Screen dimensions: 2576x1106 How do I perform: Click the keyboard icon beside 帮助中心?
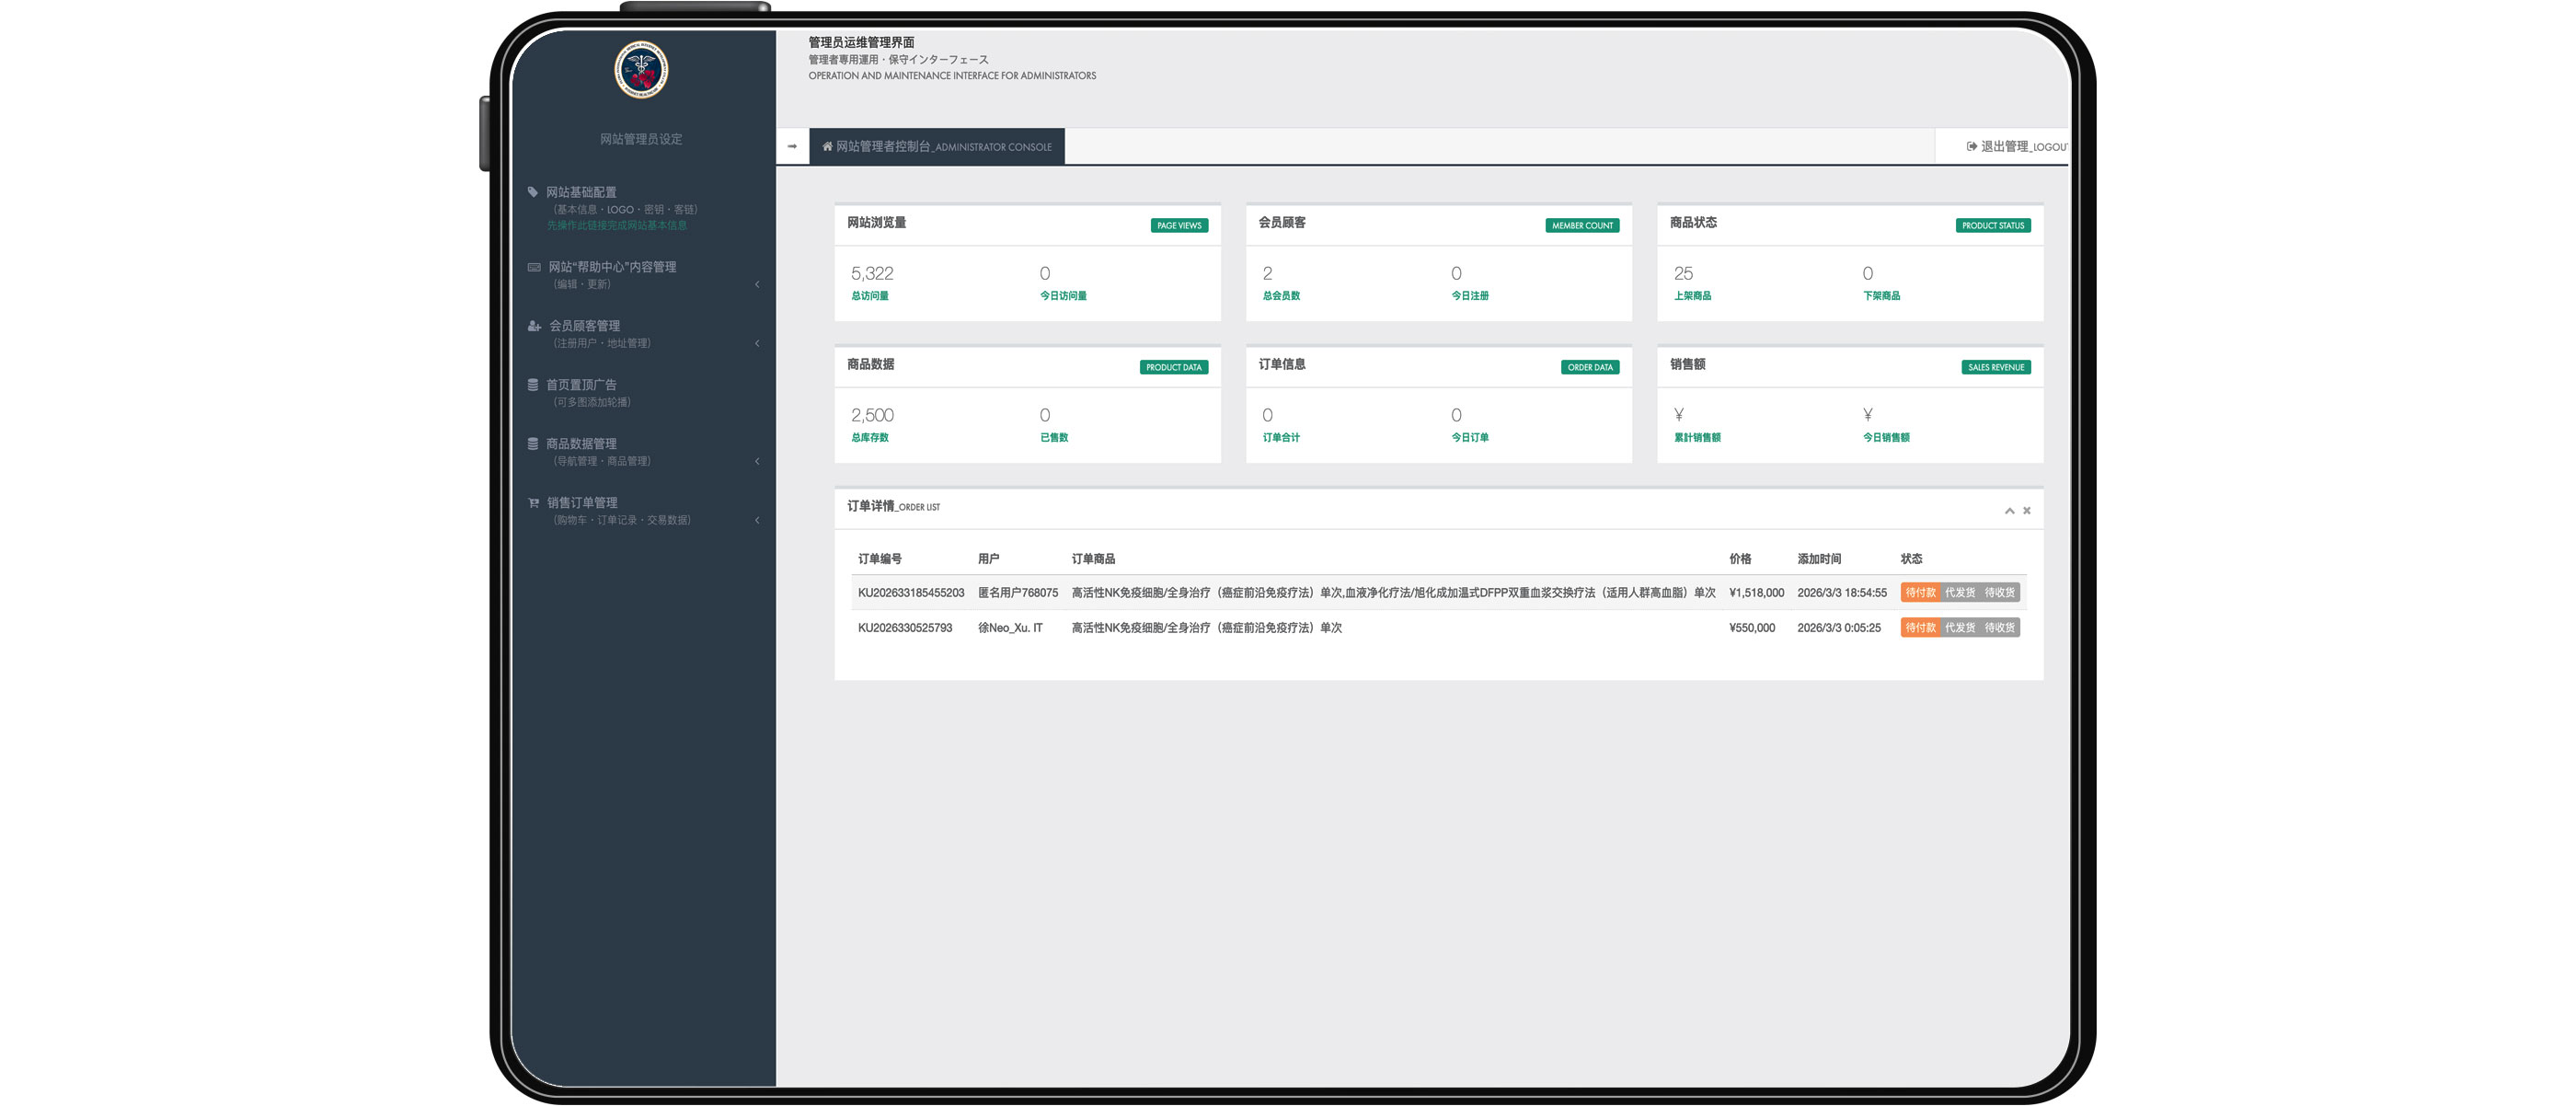click(534, 267)
